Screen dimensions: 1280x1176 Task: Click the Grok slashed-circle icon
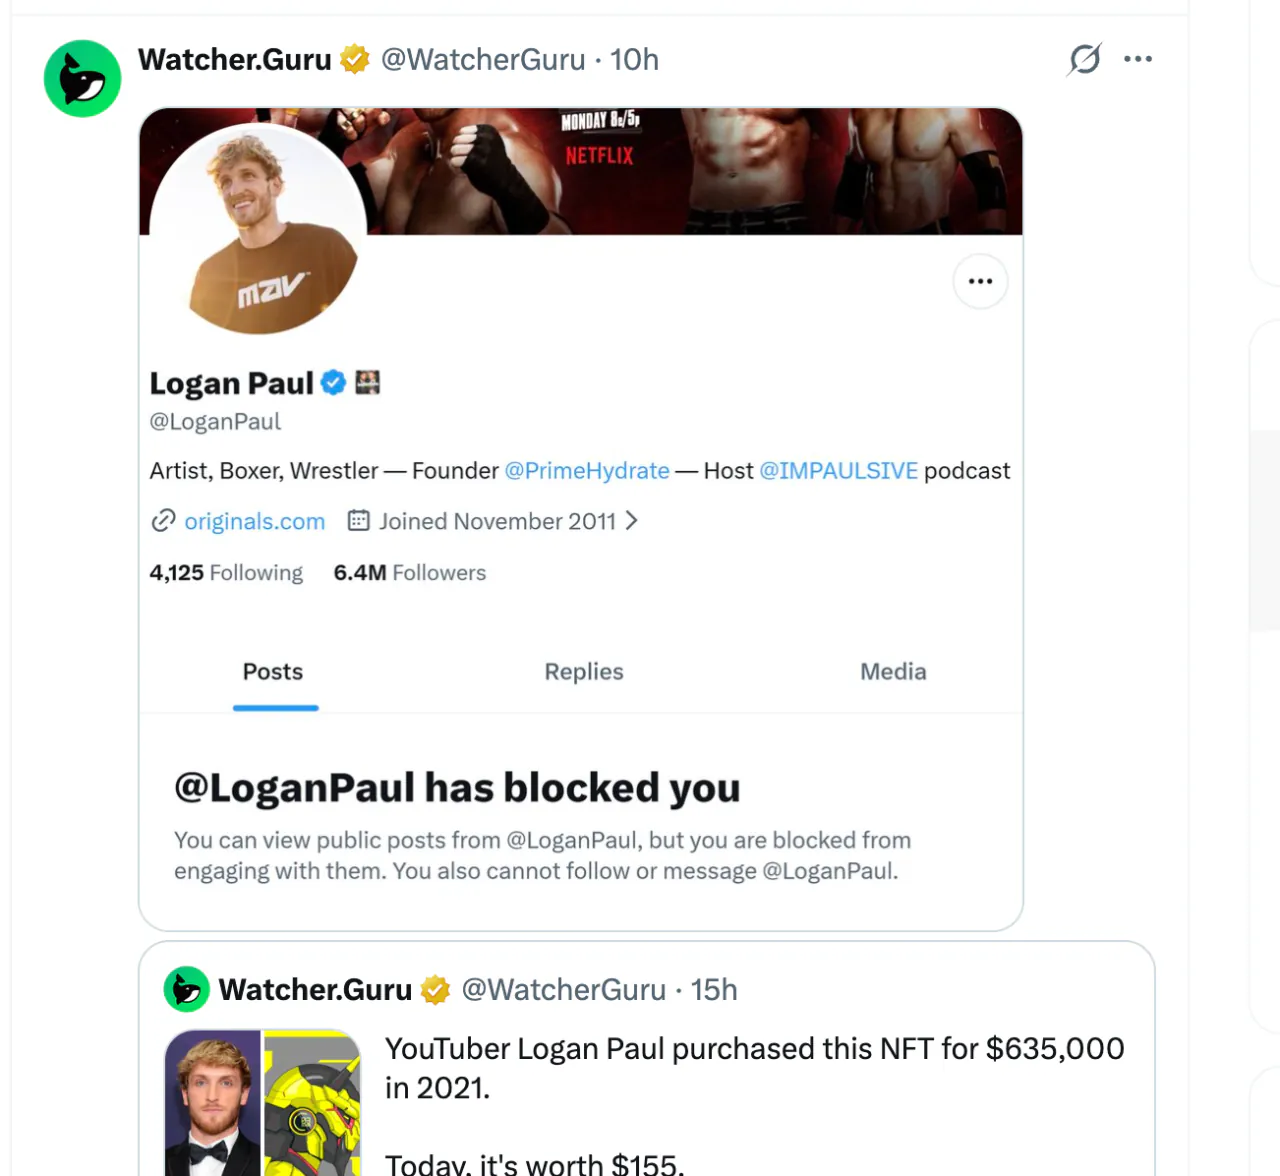1084,60
